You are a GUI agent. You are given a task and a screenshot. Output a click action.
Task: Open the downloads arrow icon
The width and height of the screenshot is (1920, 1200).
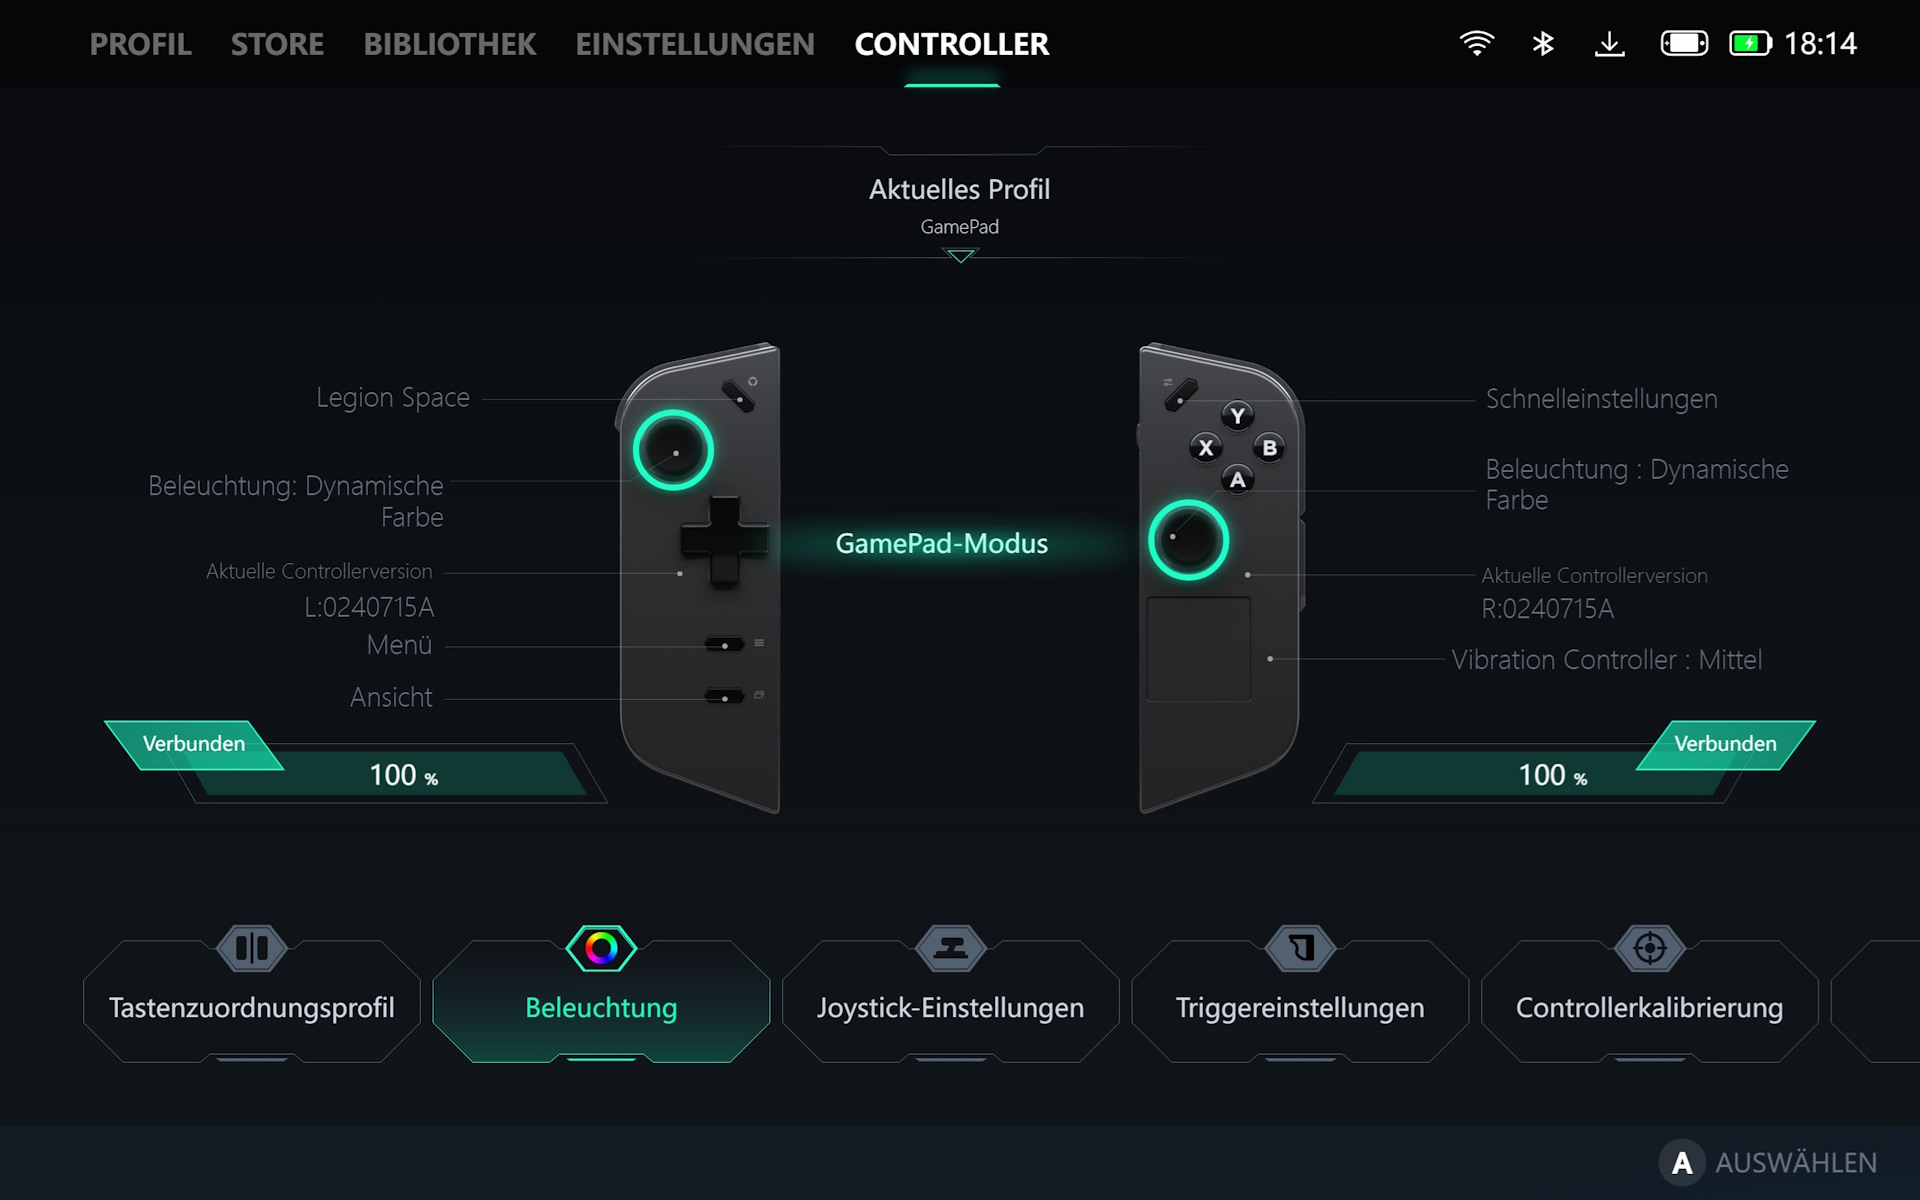[x=1609, y=43]
